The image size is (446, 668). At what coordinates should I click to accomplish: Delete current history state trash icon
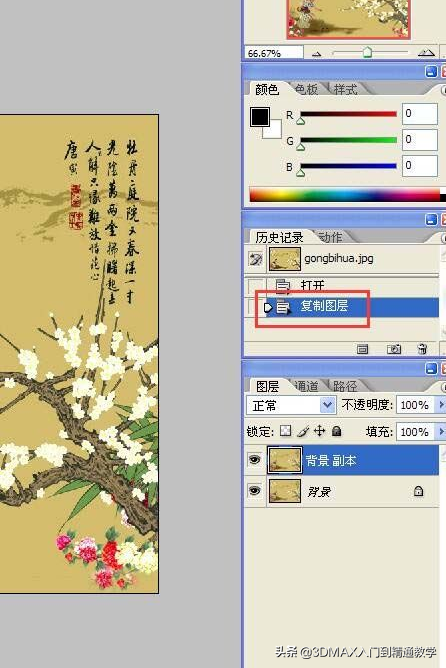point(422,349)
